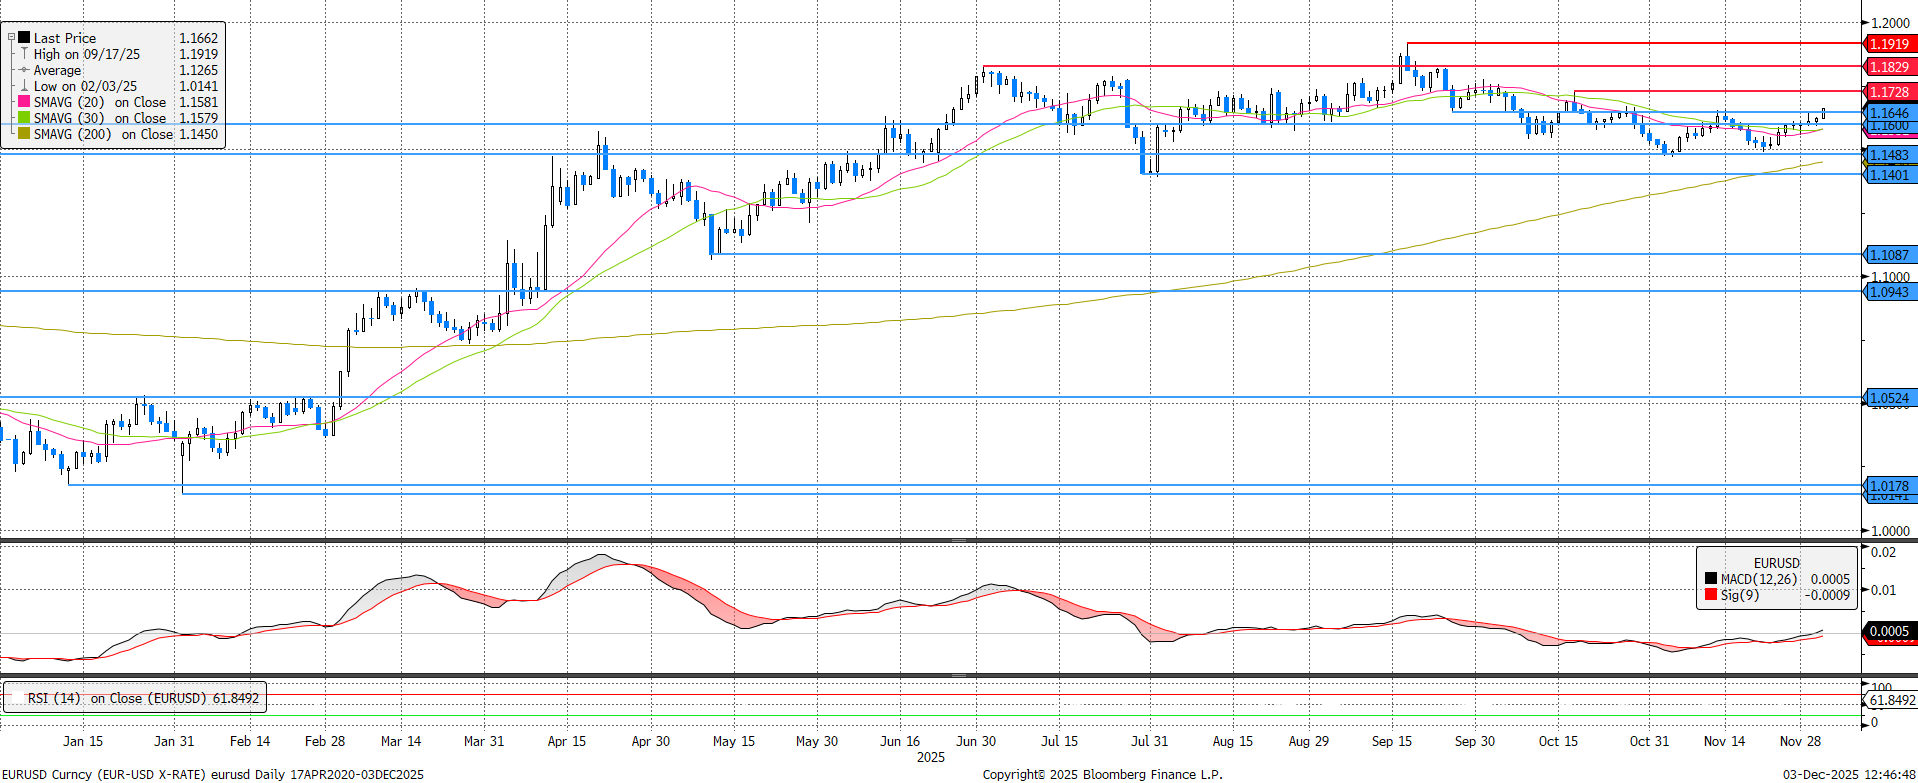Click the blue 1.1401 support level tag
Image resolution: width=1918 pixels, height=783 pixels.
pyautogui.click(x=1889, y=175)
